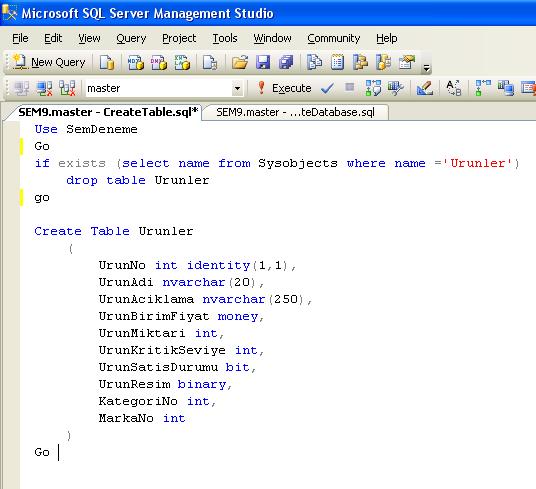Screen dimensions: 536x489
Task: Click the Parse checkmark icon
Action: coord(327,89)
